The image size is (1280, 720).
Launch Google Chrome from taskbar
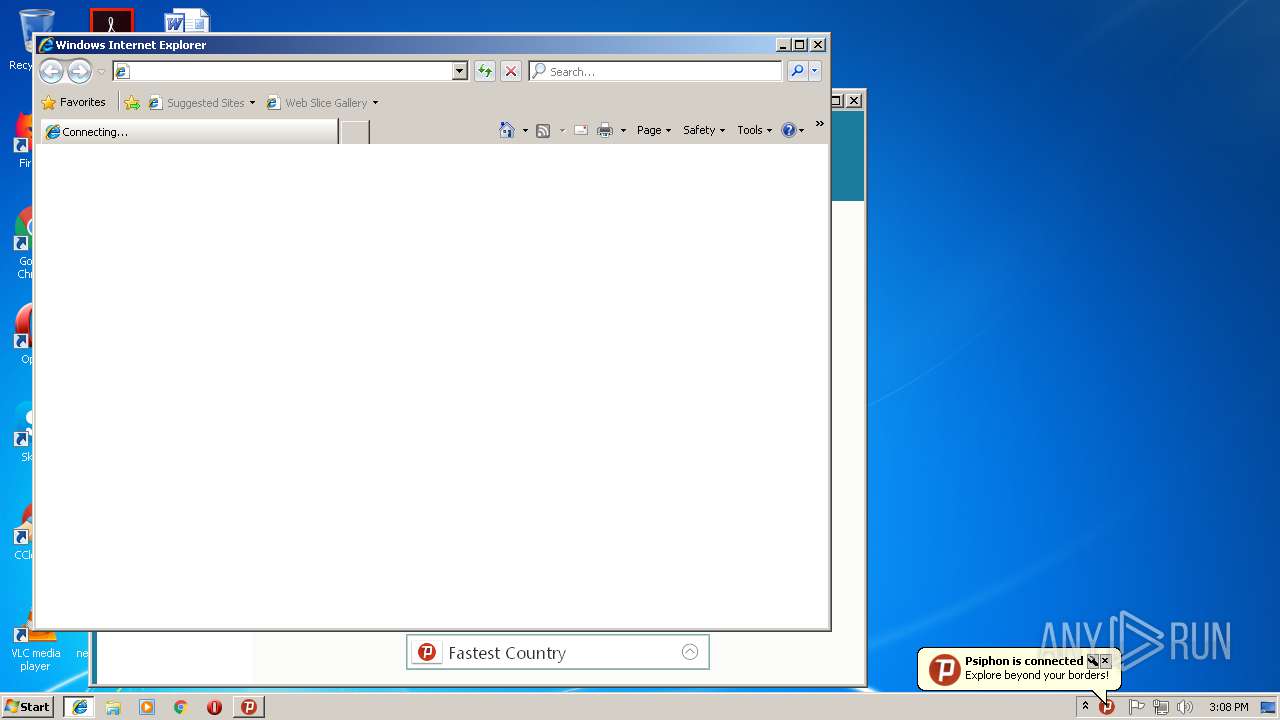[181, 707]
